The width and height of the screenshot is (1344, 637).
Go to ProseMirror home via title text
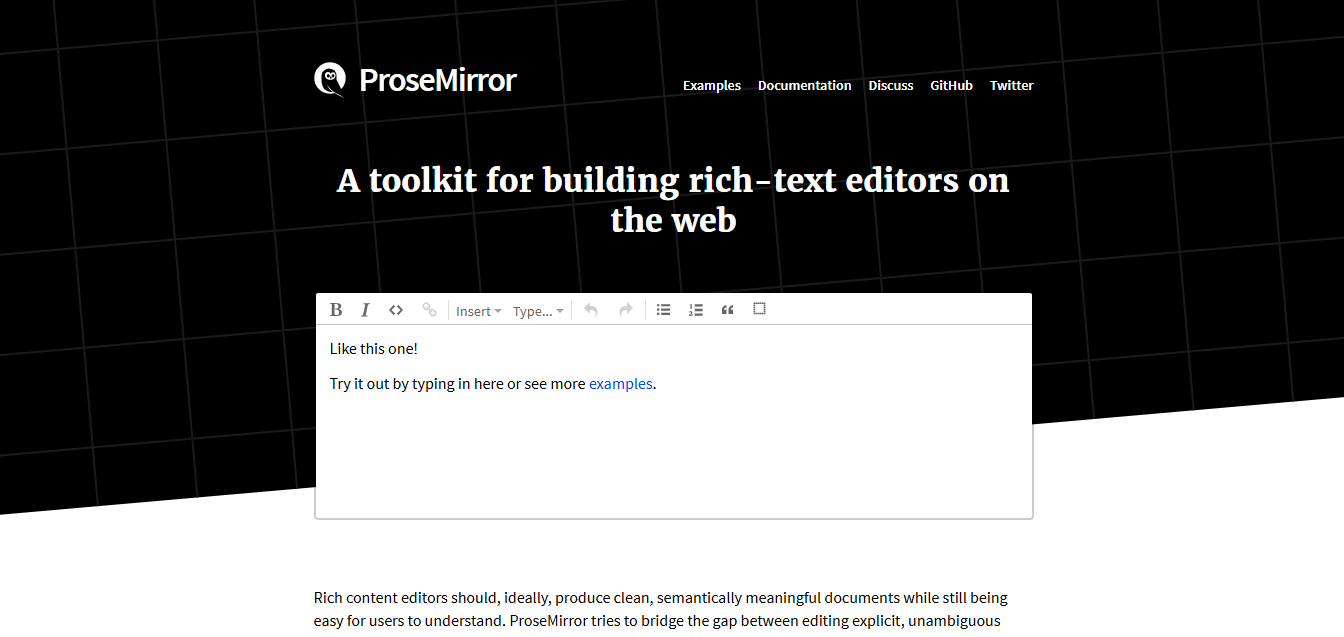[x=438, y=80]
